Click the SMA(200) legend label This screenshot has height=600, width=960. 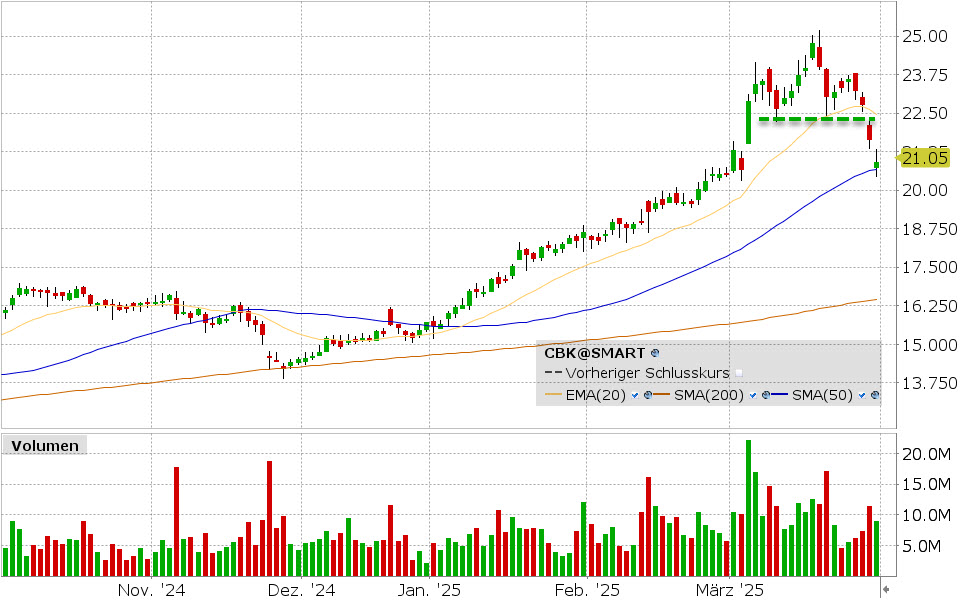point(709,396)
